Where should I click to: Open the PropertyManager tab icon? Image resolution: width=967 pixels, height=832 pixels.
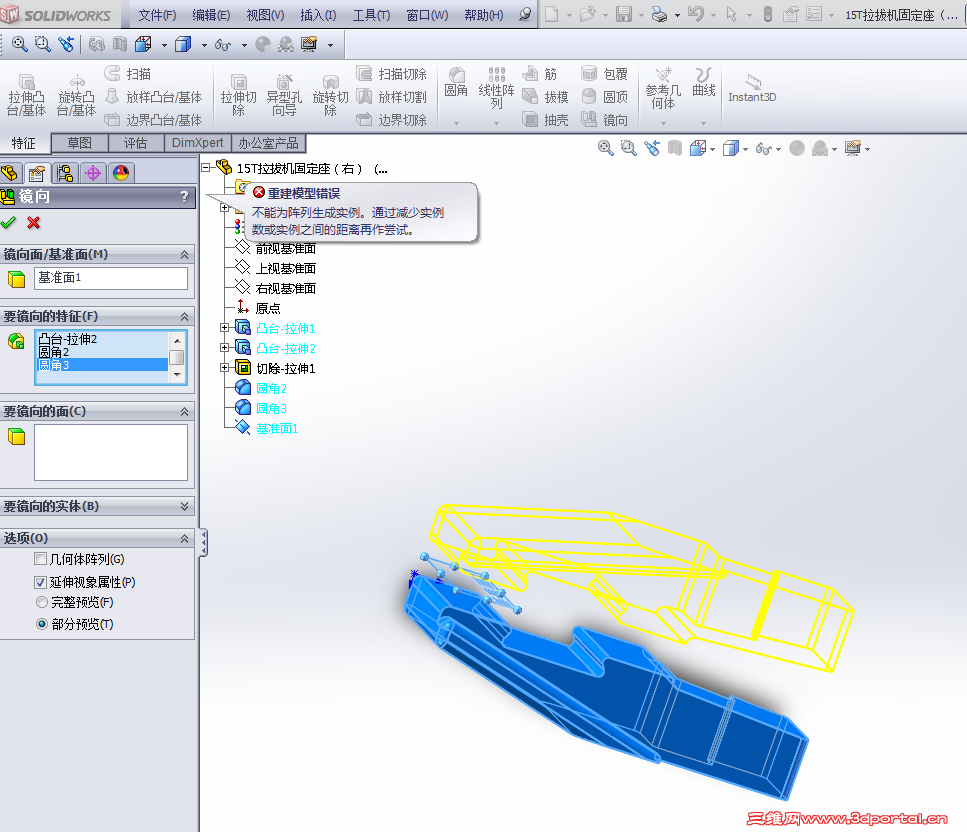(37, 173)
